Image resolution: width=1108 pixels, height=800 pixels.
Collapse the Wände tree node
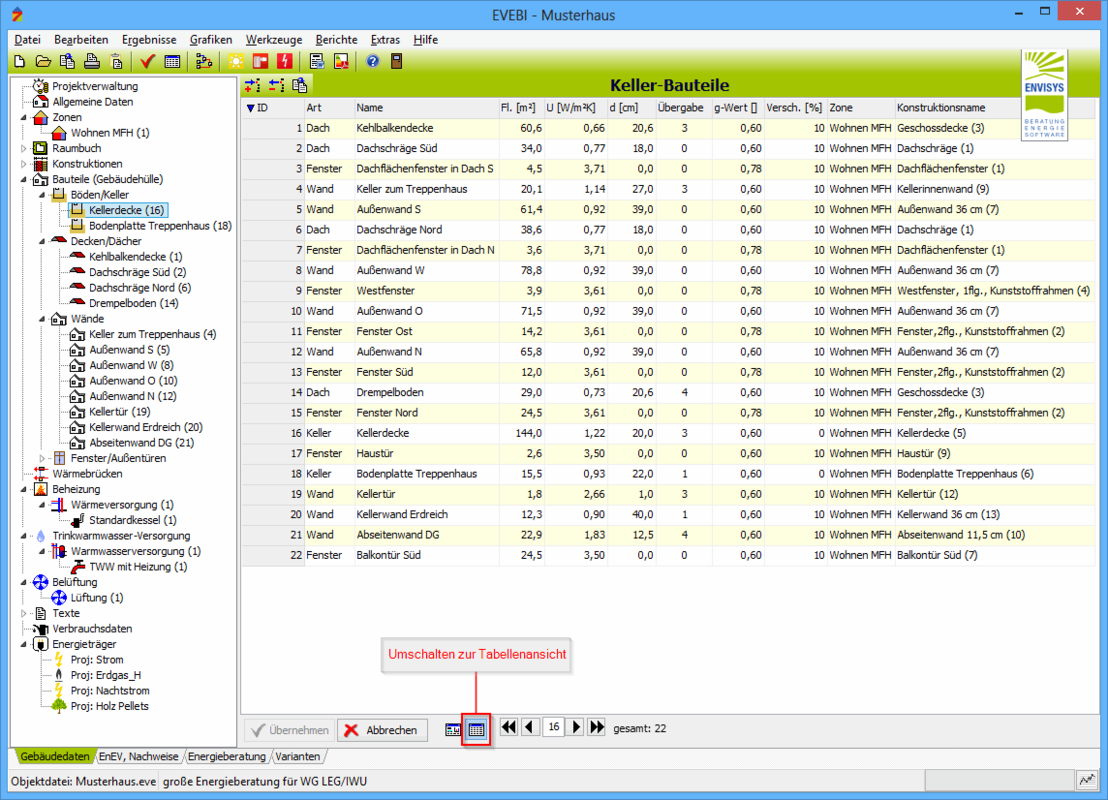(x=43, y=319)
